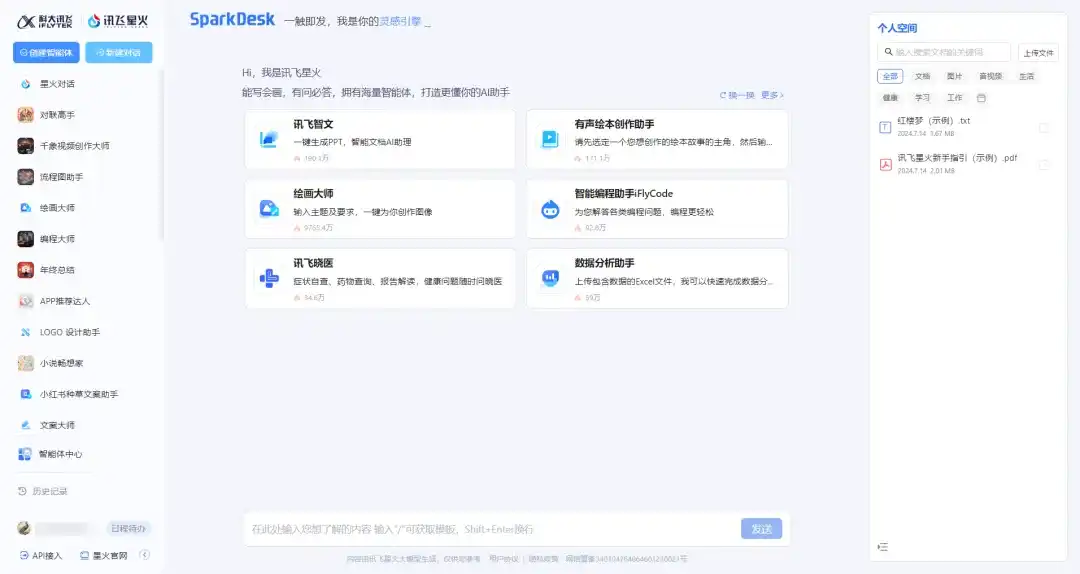The image size is (1080, 574).
Task: Click the txt file icon of 红楼梦
Action: (x=885, y=127)
